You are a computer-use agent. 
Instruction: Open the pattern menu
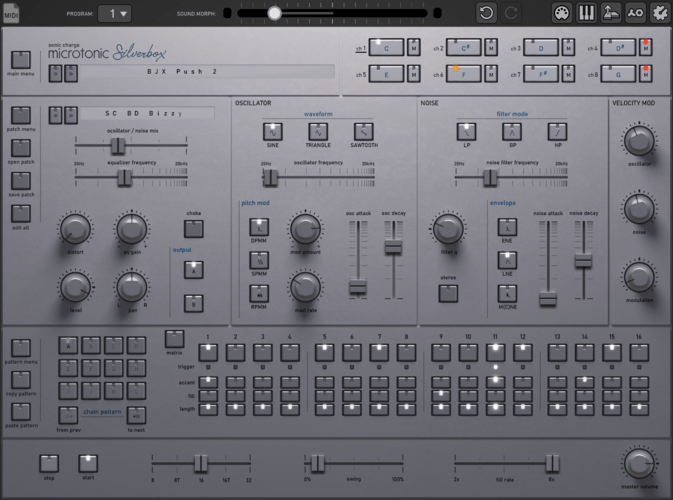tap(21, 348)
